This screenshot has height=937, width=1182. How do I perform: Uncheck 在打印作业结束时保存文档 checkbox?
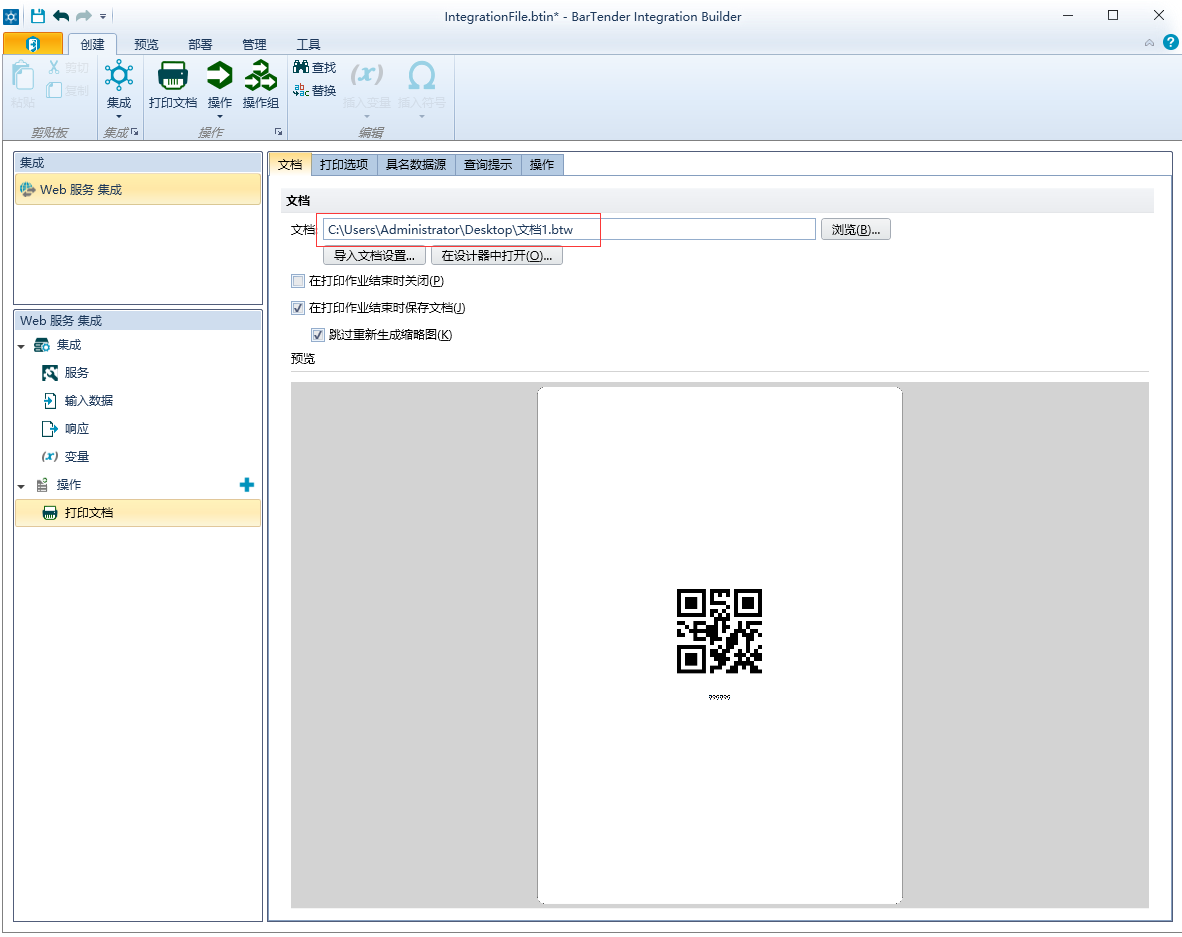pyautogui.click(x=298, y=308)
